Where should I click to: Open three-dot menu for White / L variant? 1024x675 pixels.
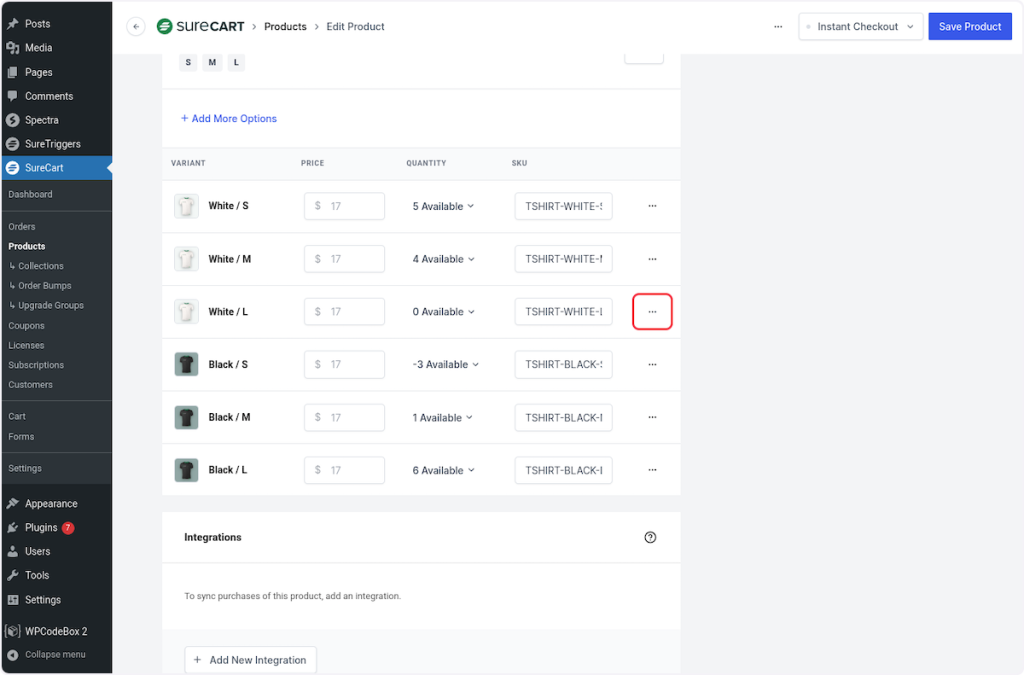coord(652,312)
